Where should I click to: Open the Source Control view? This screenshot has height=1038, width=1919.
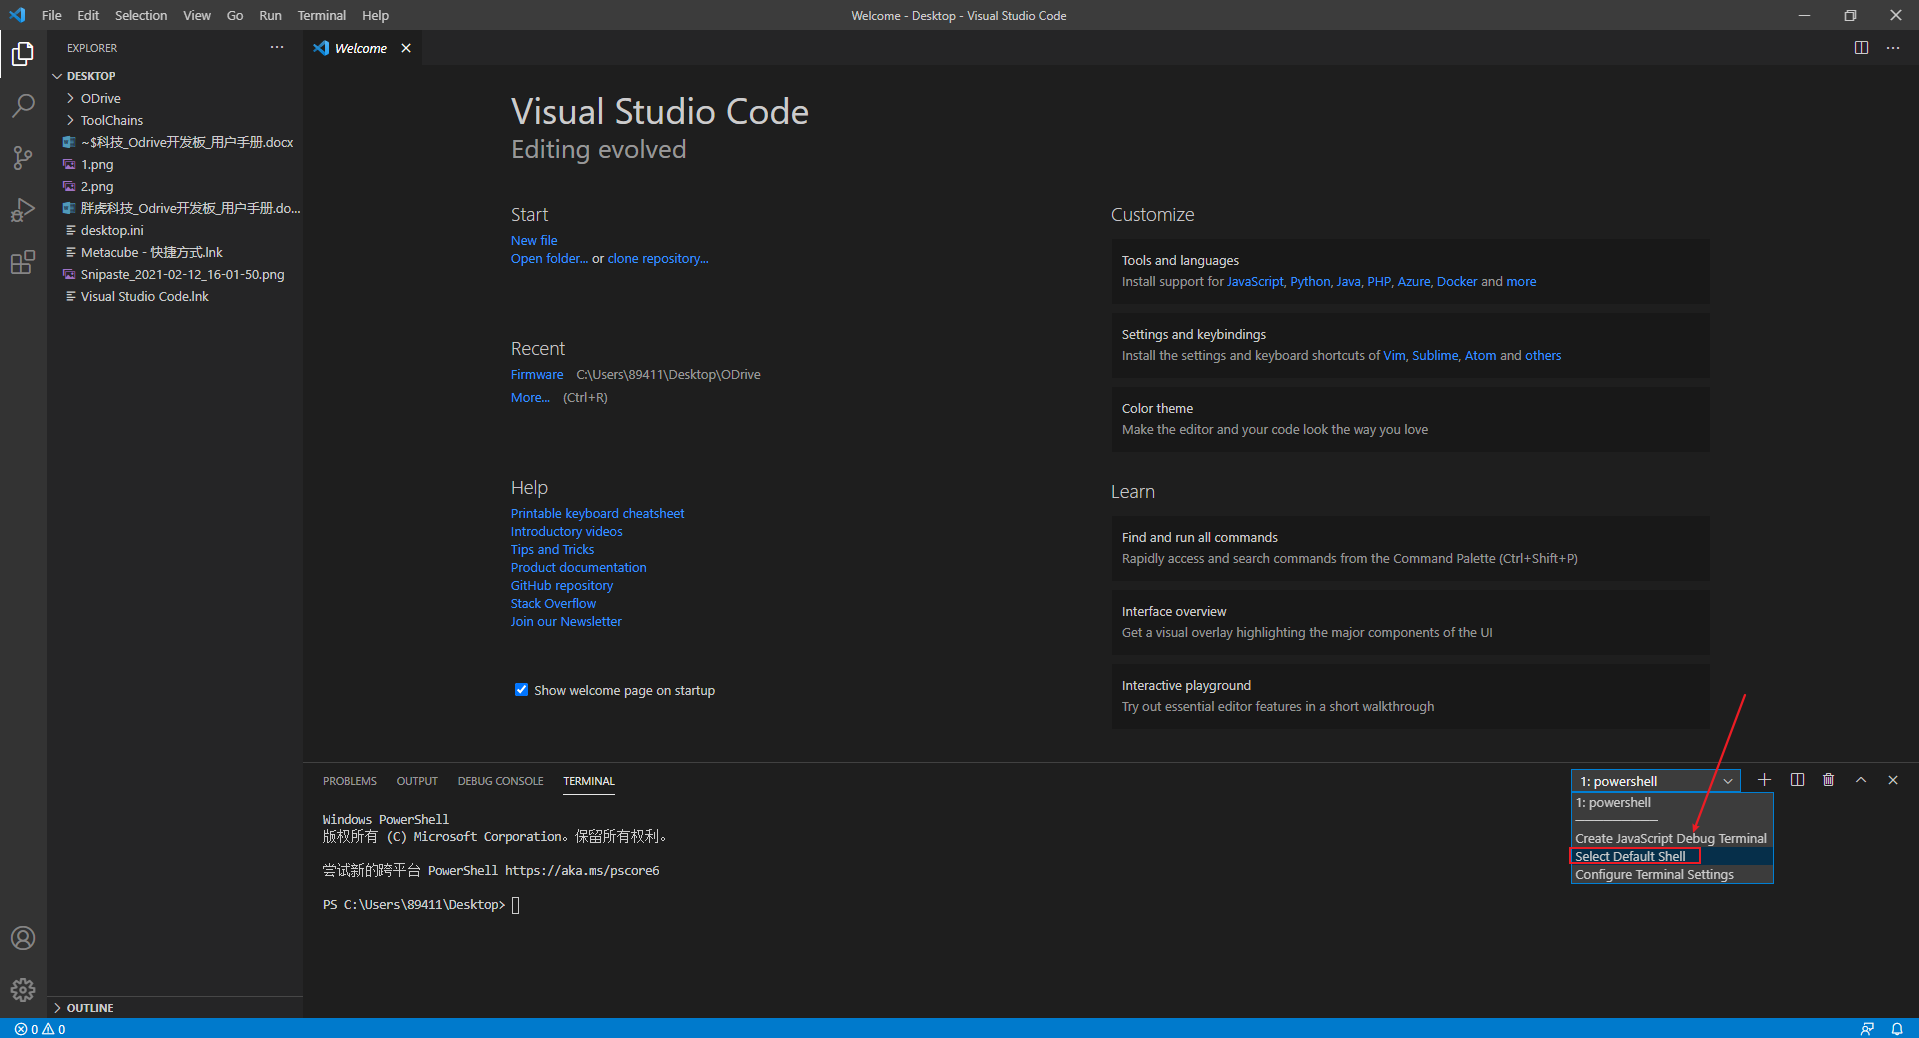pos(23,157)
